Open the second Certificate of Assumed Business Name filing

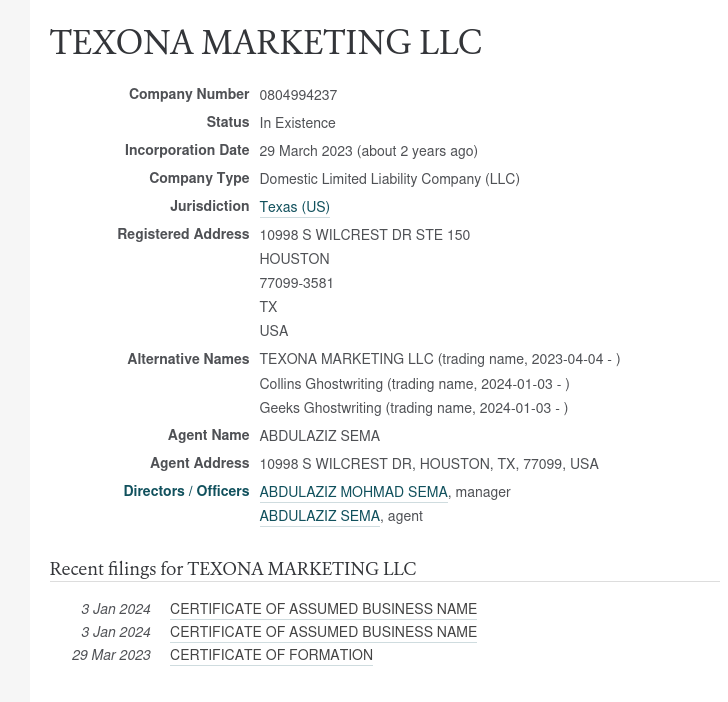coord(323,632)
